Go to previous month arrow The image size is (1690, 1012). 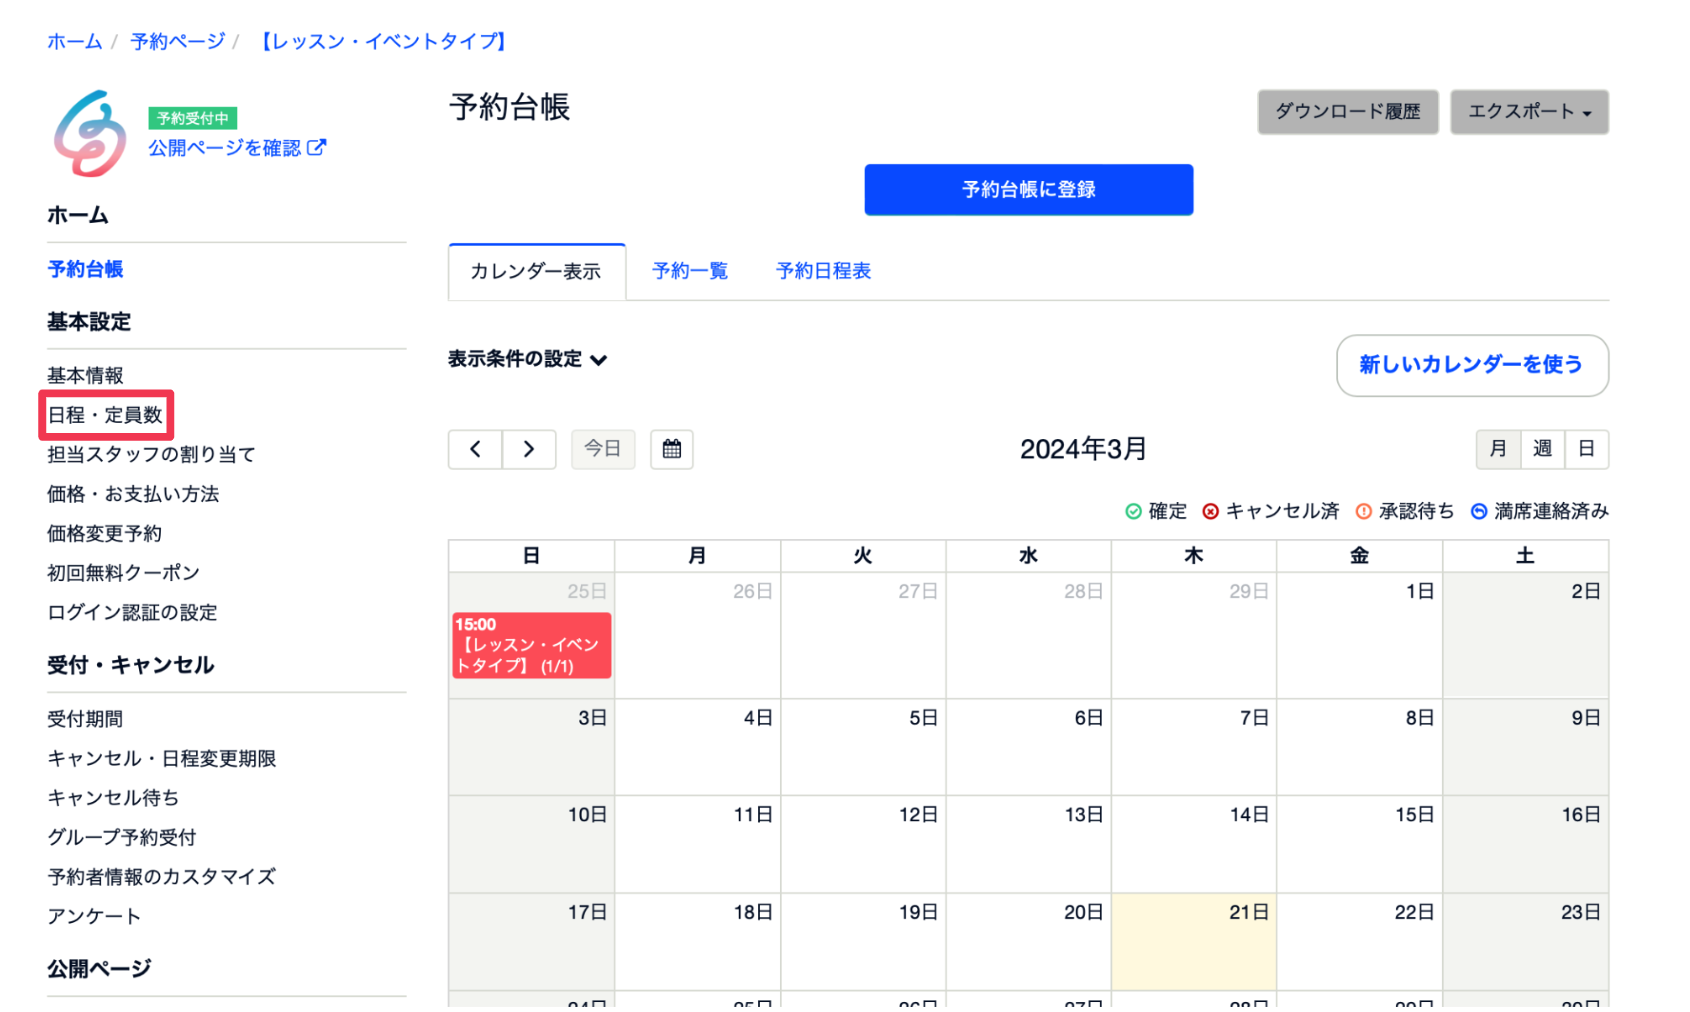tap(475, 449)
